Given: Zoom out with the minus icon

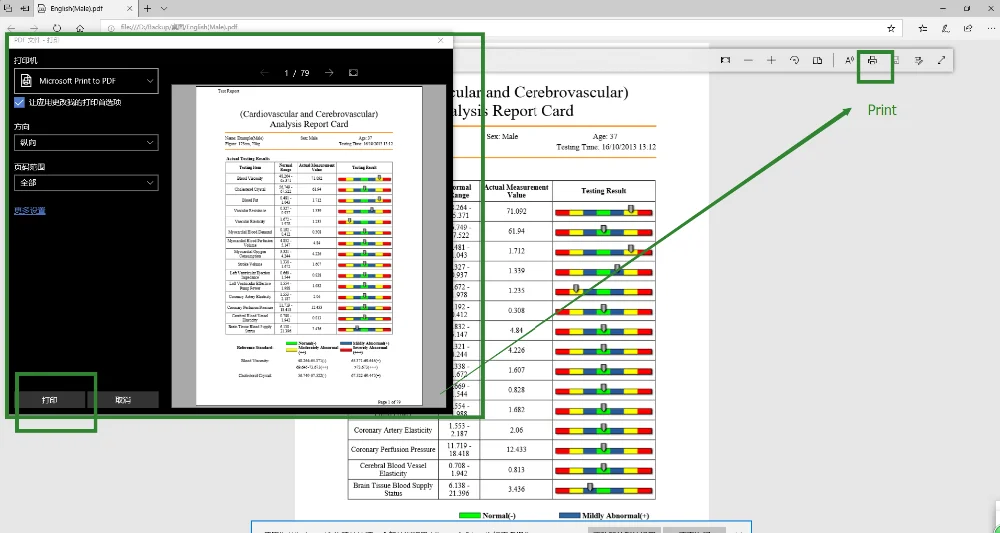Looking at the screenshot, I should (749, 61).
